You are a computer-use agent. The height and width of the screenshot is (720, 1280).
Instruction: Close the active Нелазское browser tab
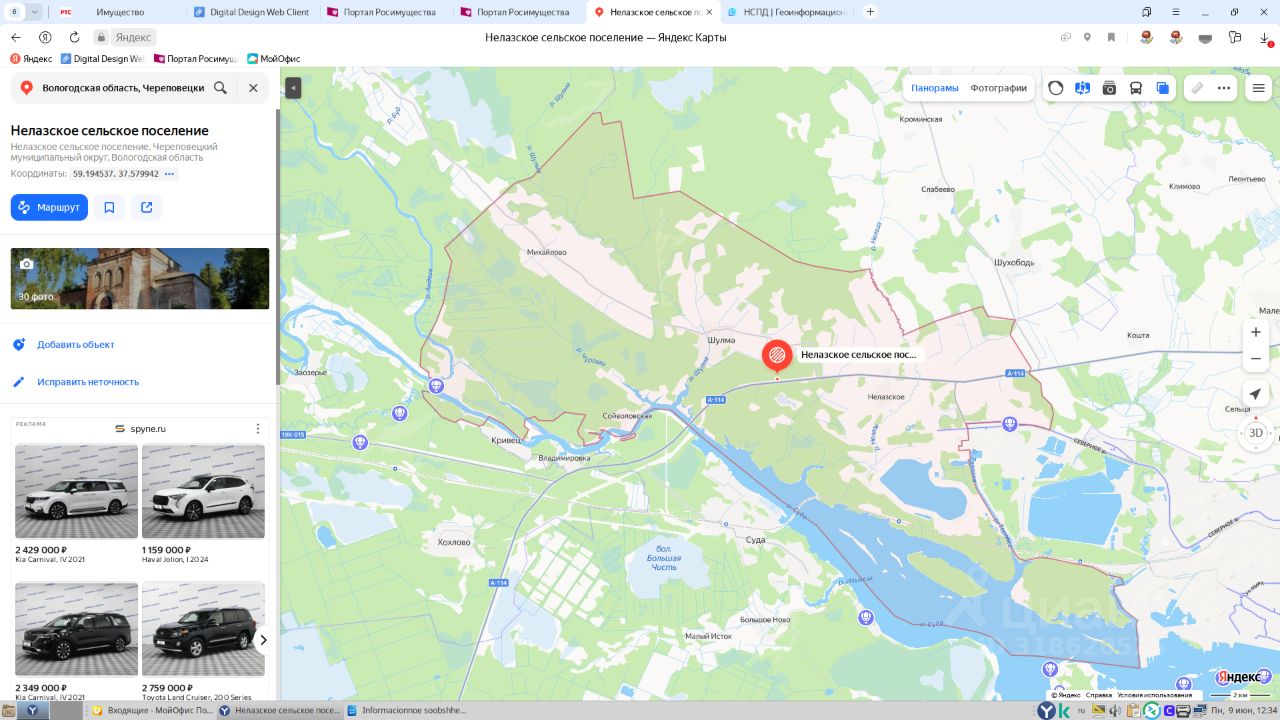(x=709, y=12)
